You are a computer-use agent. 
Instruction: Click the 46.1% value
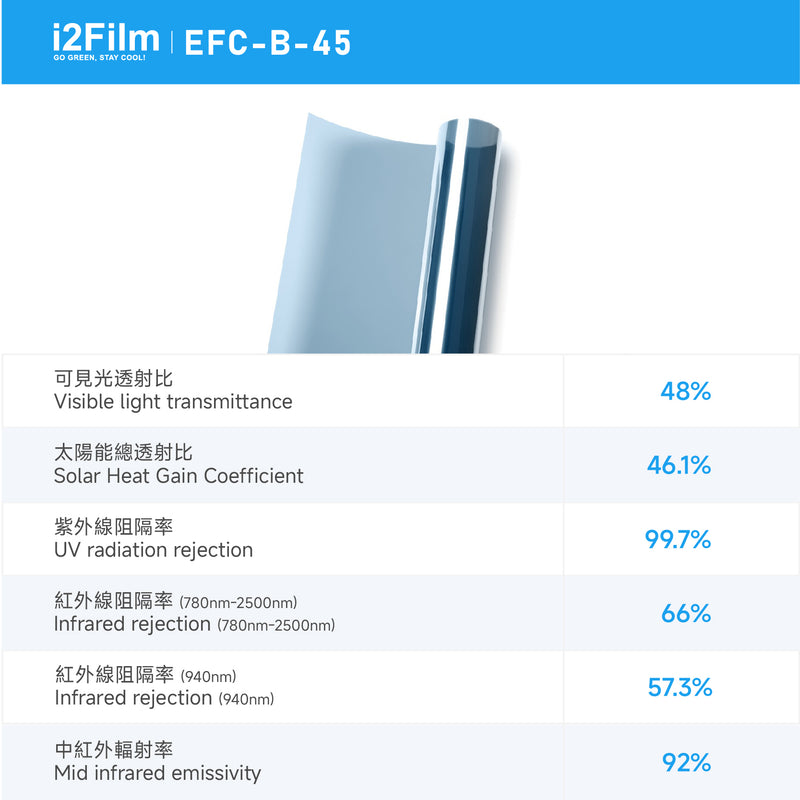tap(679, 465)
